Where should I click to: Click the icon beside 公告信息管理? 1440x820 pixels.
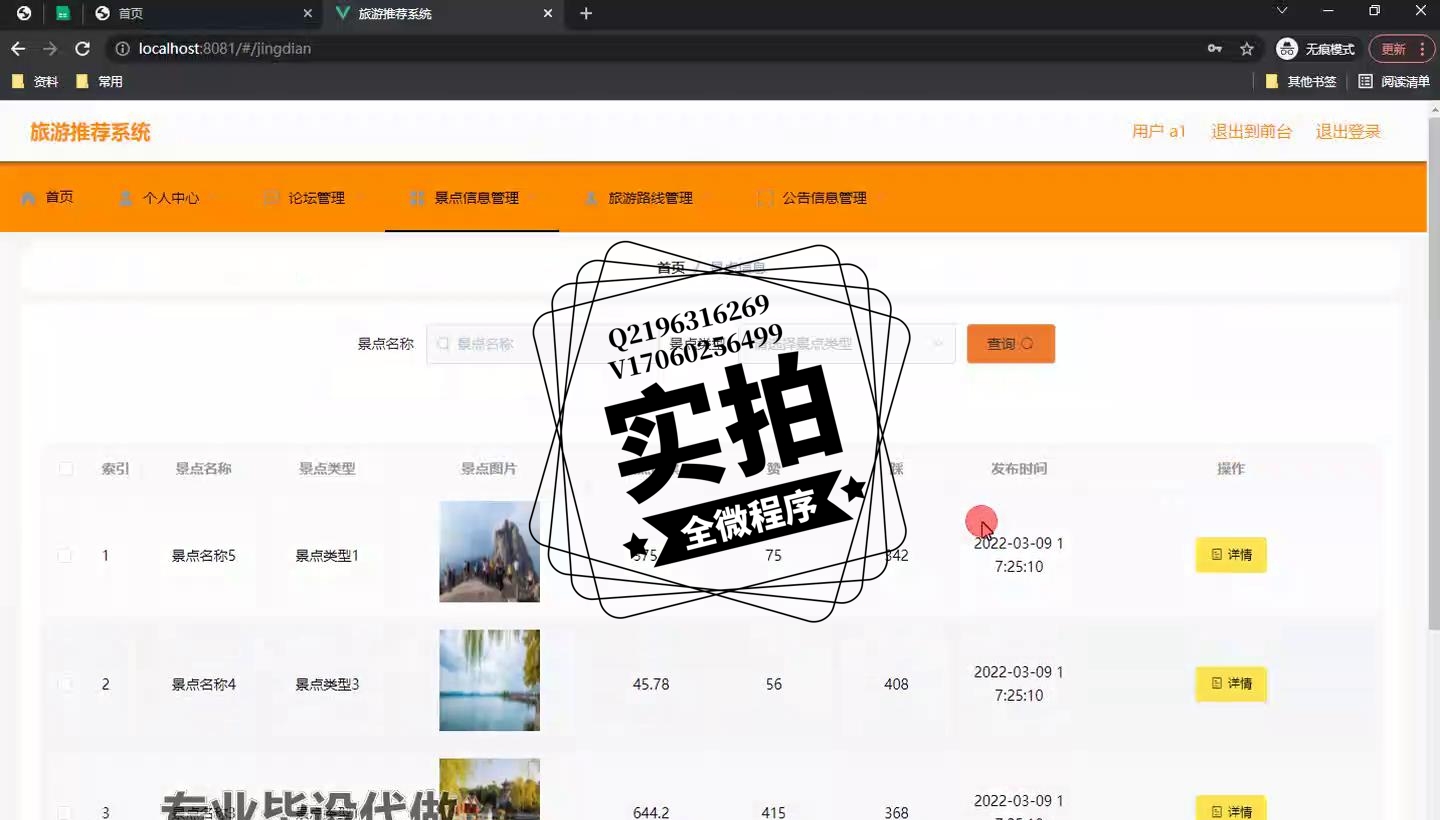(765, 198)
